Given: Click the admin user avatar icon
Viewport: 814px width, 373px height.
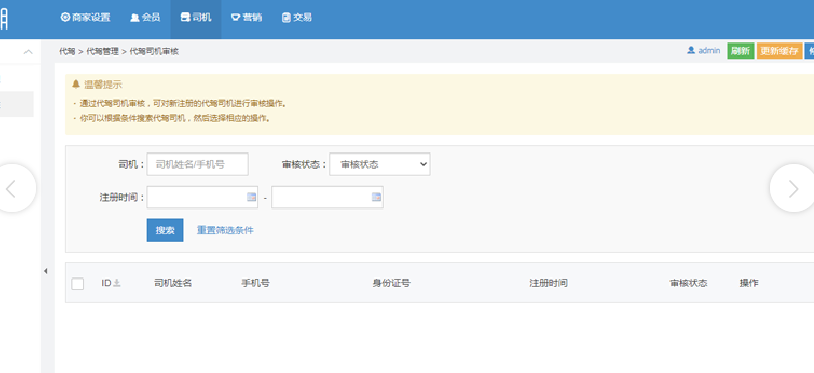Looking at the screenshot, I should (x=691, y=50).
